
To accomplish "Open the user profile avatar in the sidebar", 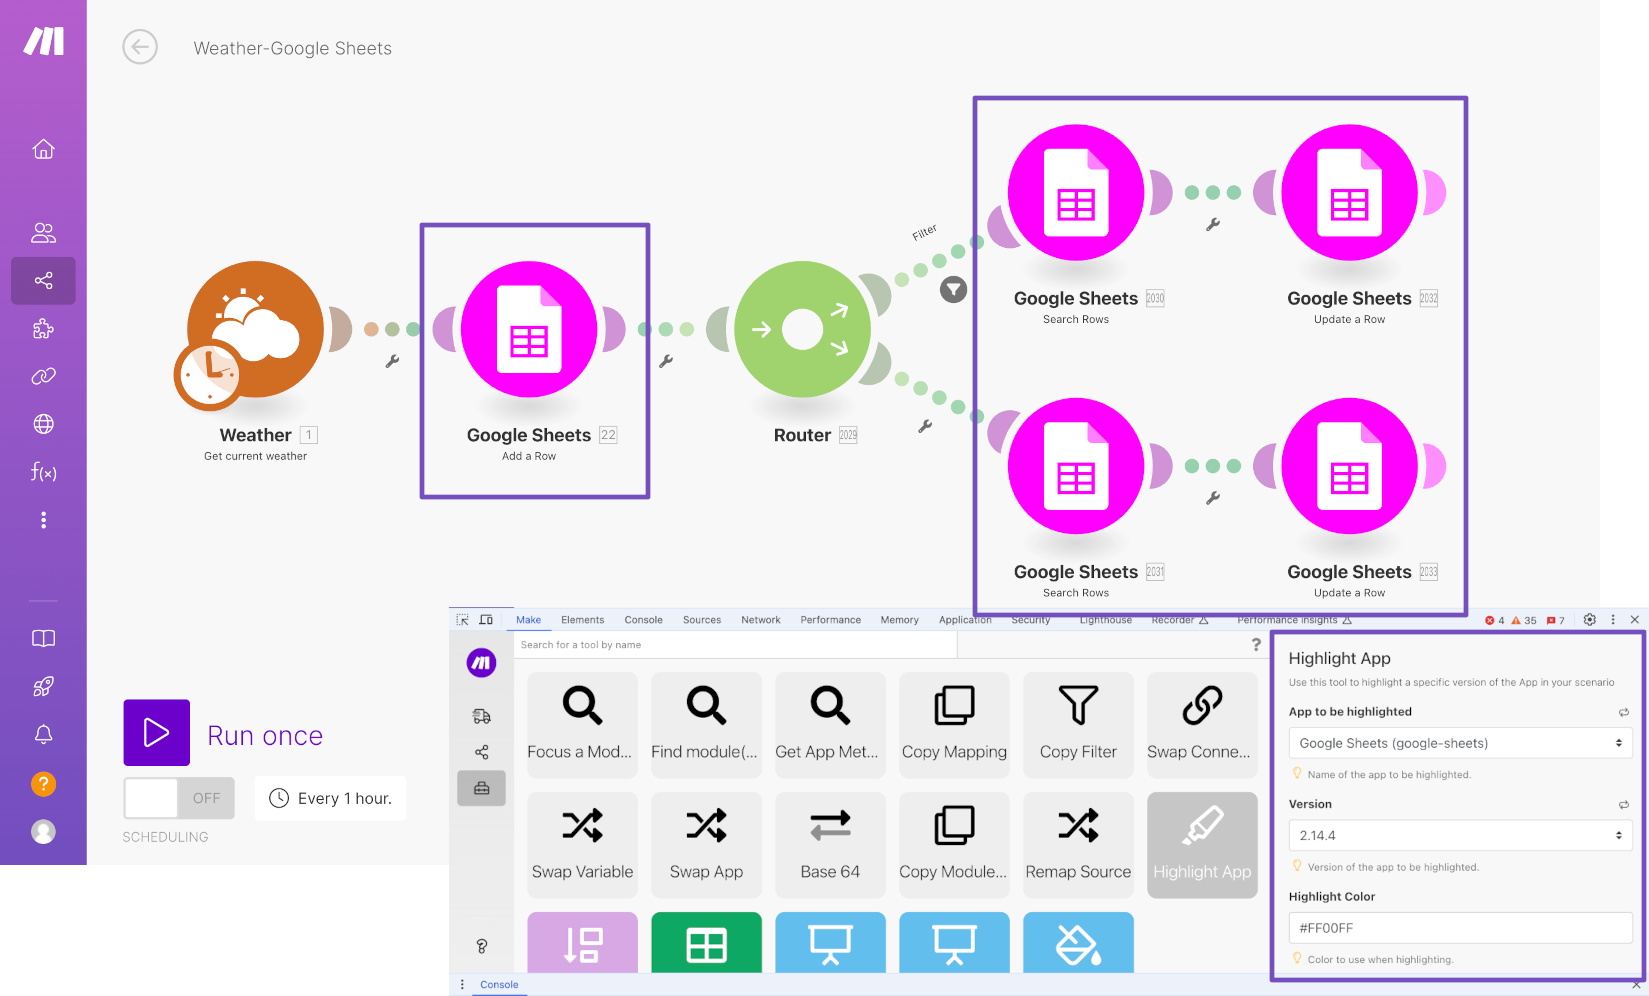I will 43,832.
